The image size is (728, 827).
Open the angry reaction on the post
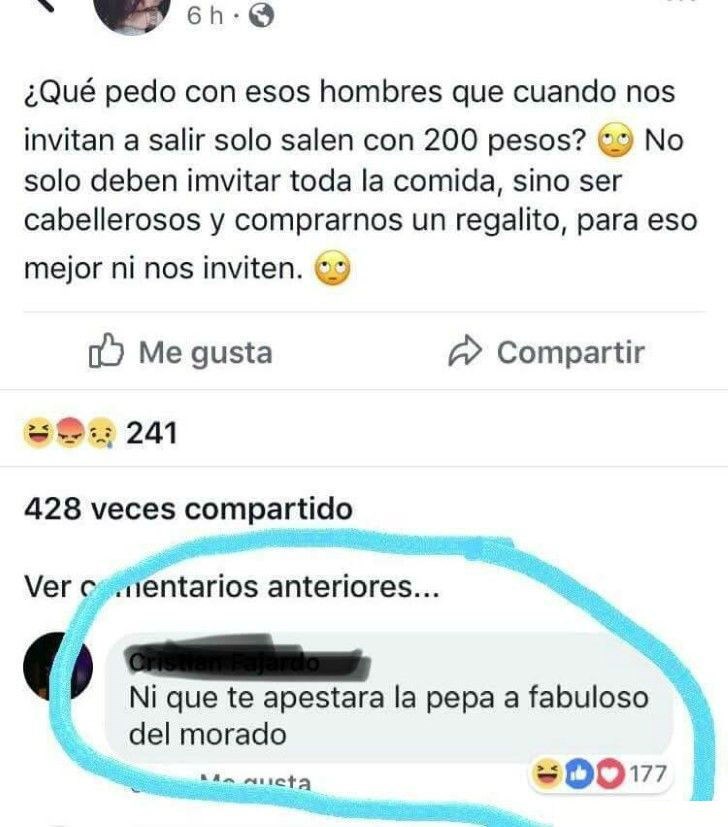click(70, 433)
